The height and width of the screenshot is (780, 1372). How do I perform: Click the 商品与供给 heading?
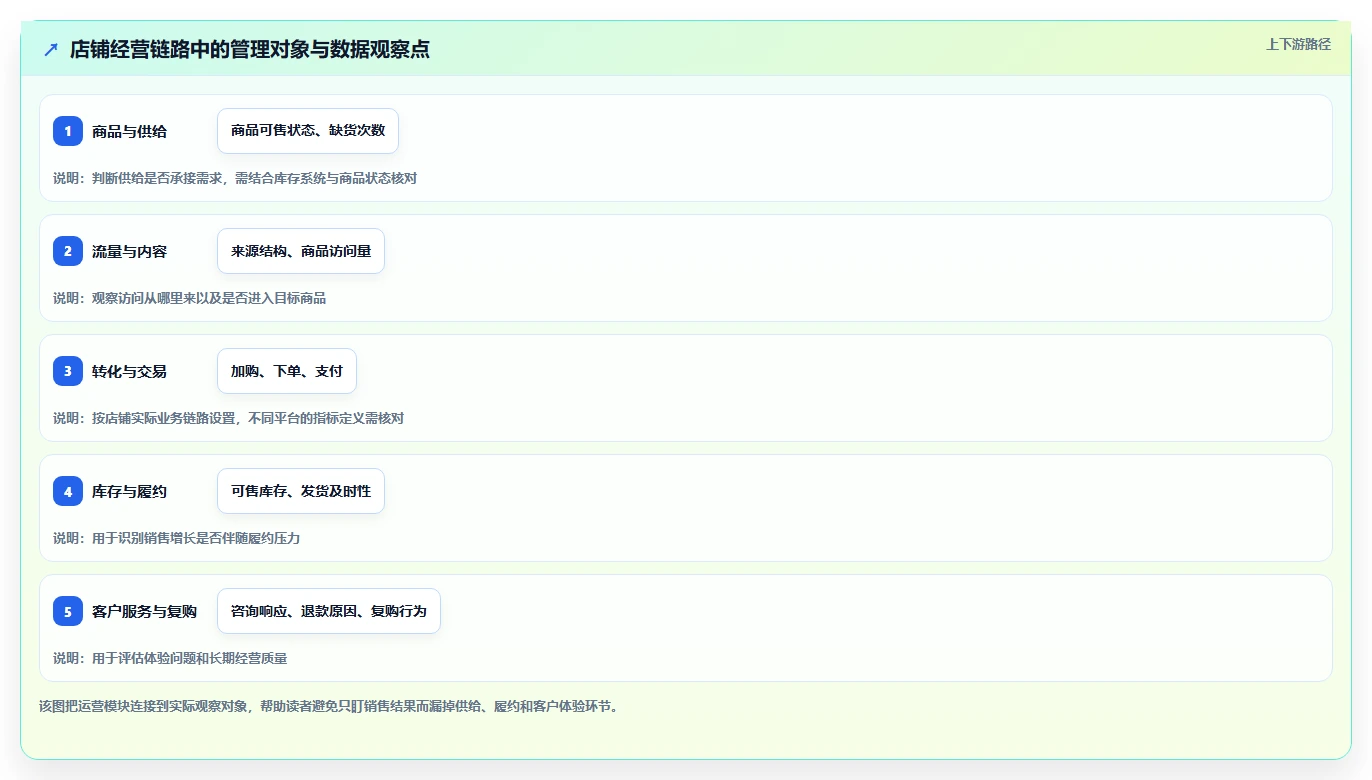tap(129, 131)
